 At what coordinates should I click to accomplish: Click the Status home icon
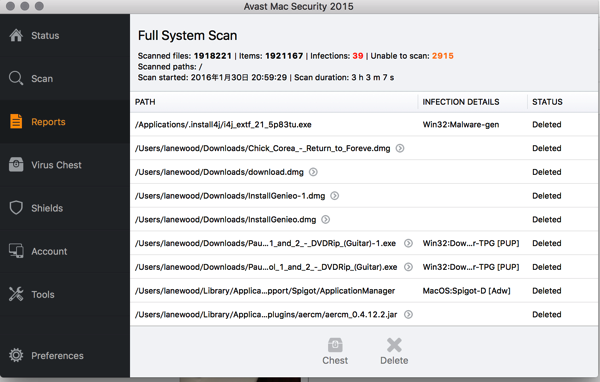pyautogui.click(x=16, y=35)
